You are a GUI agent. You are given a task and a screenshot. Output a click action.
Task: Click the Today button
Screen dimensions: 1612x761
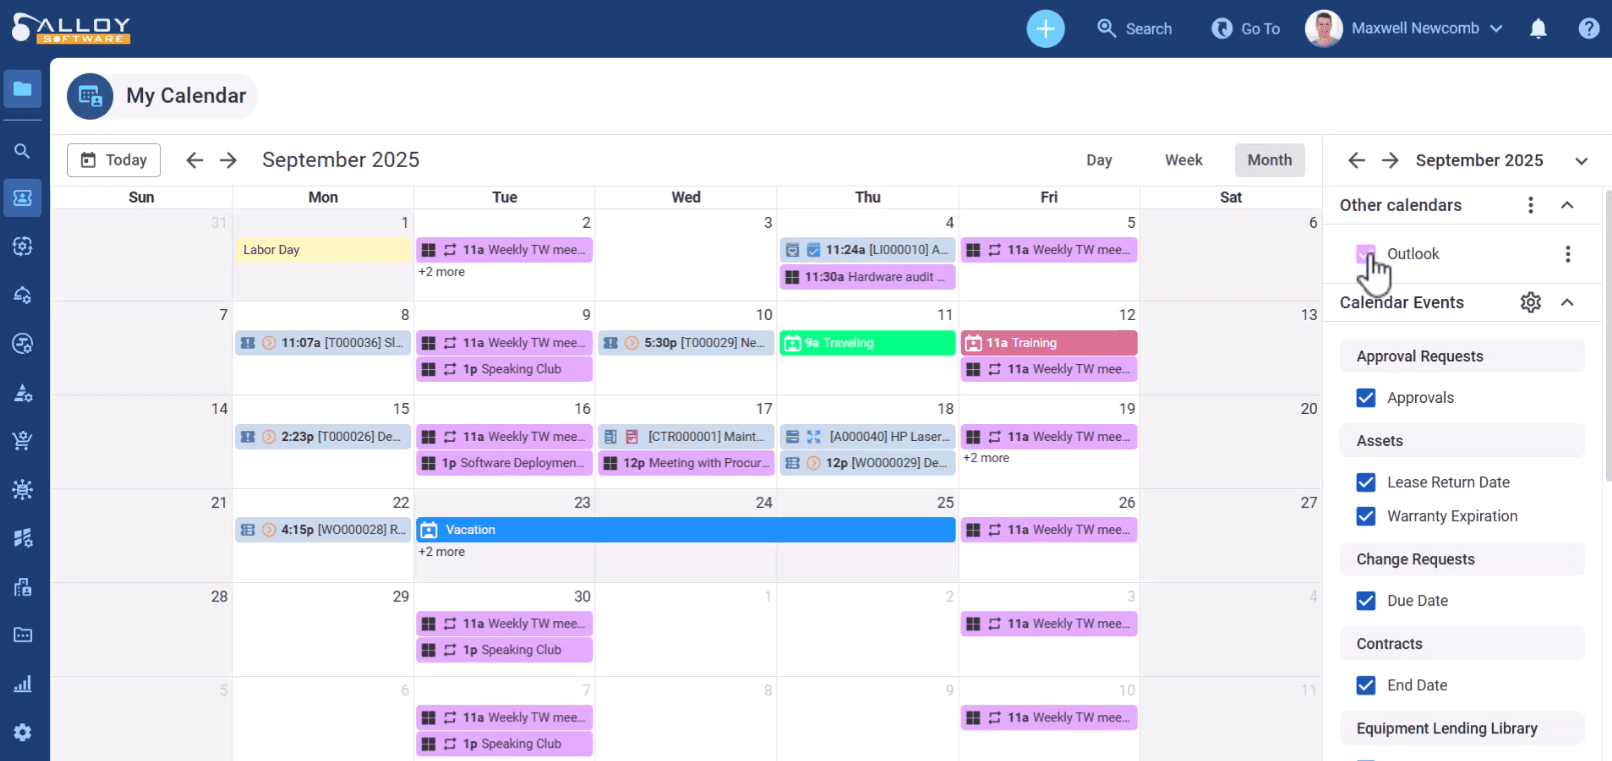click(x=114, y=160)
